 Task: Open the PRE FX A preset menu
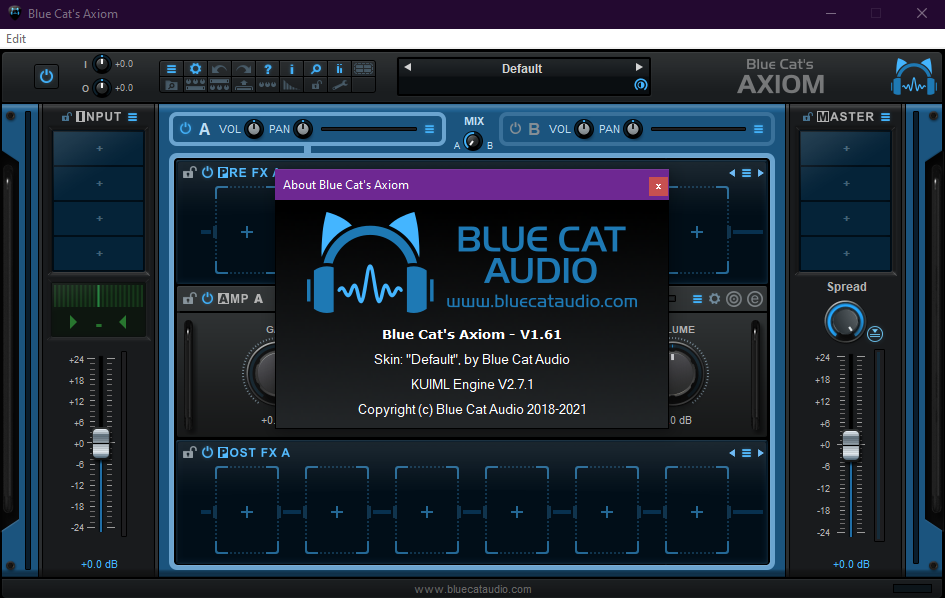coord(746,173)
